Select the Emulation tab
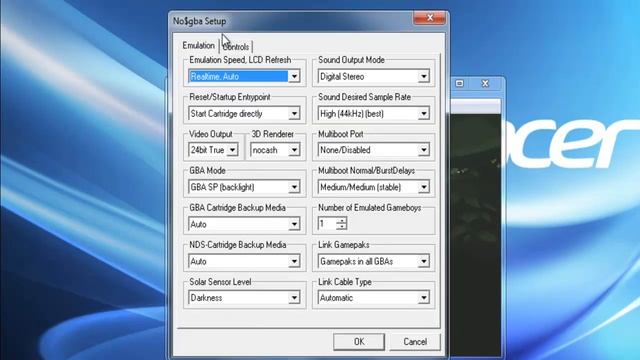The height and width of the screenshot is (360, 640). (198, 45)
